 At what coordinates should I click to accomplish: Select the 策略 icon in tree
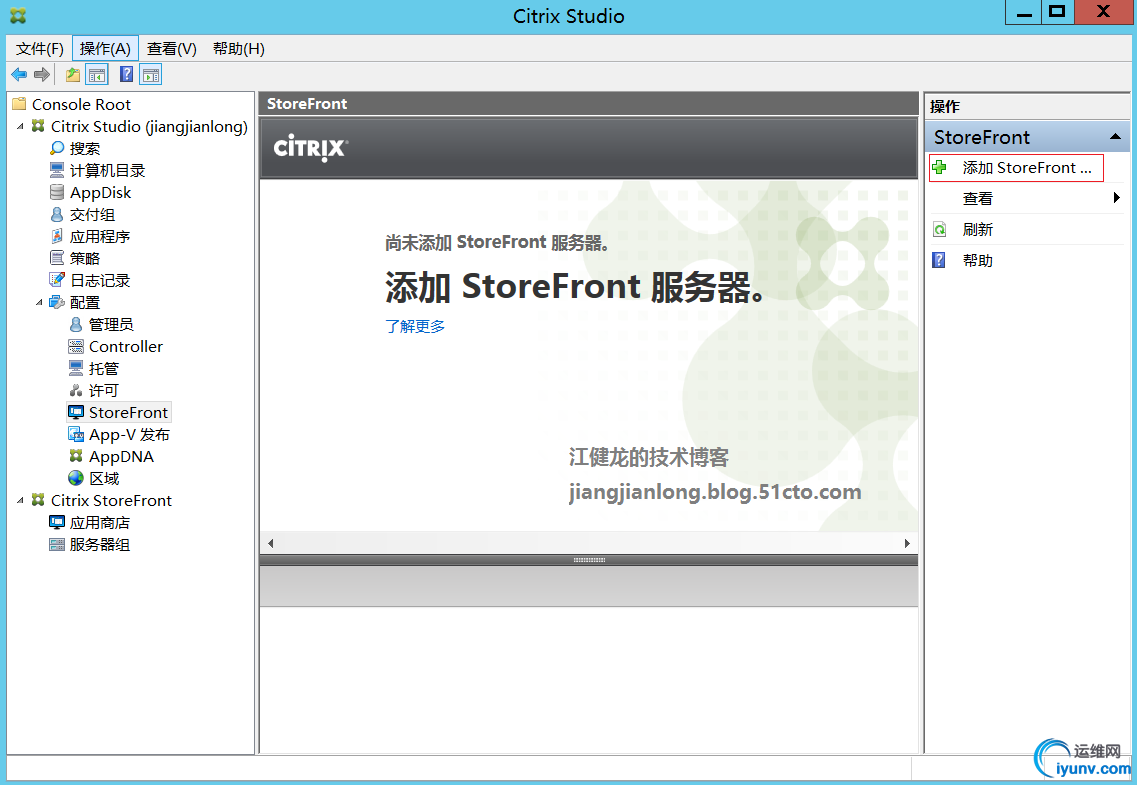57,258
